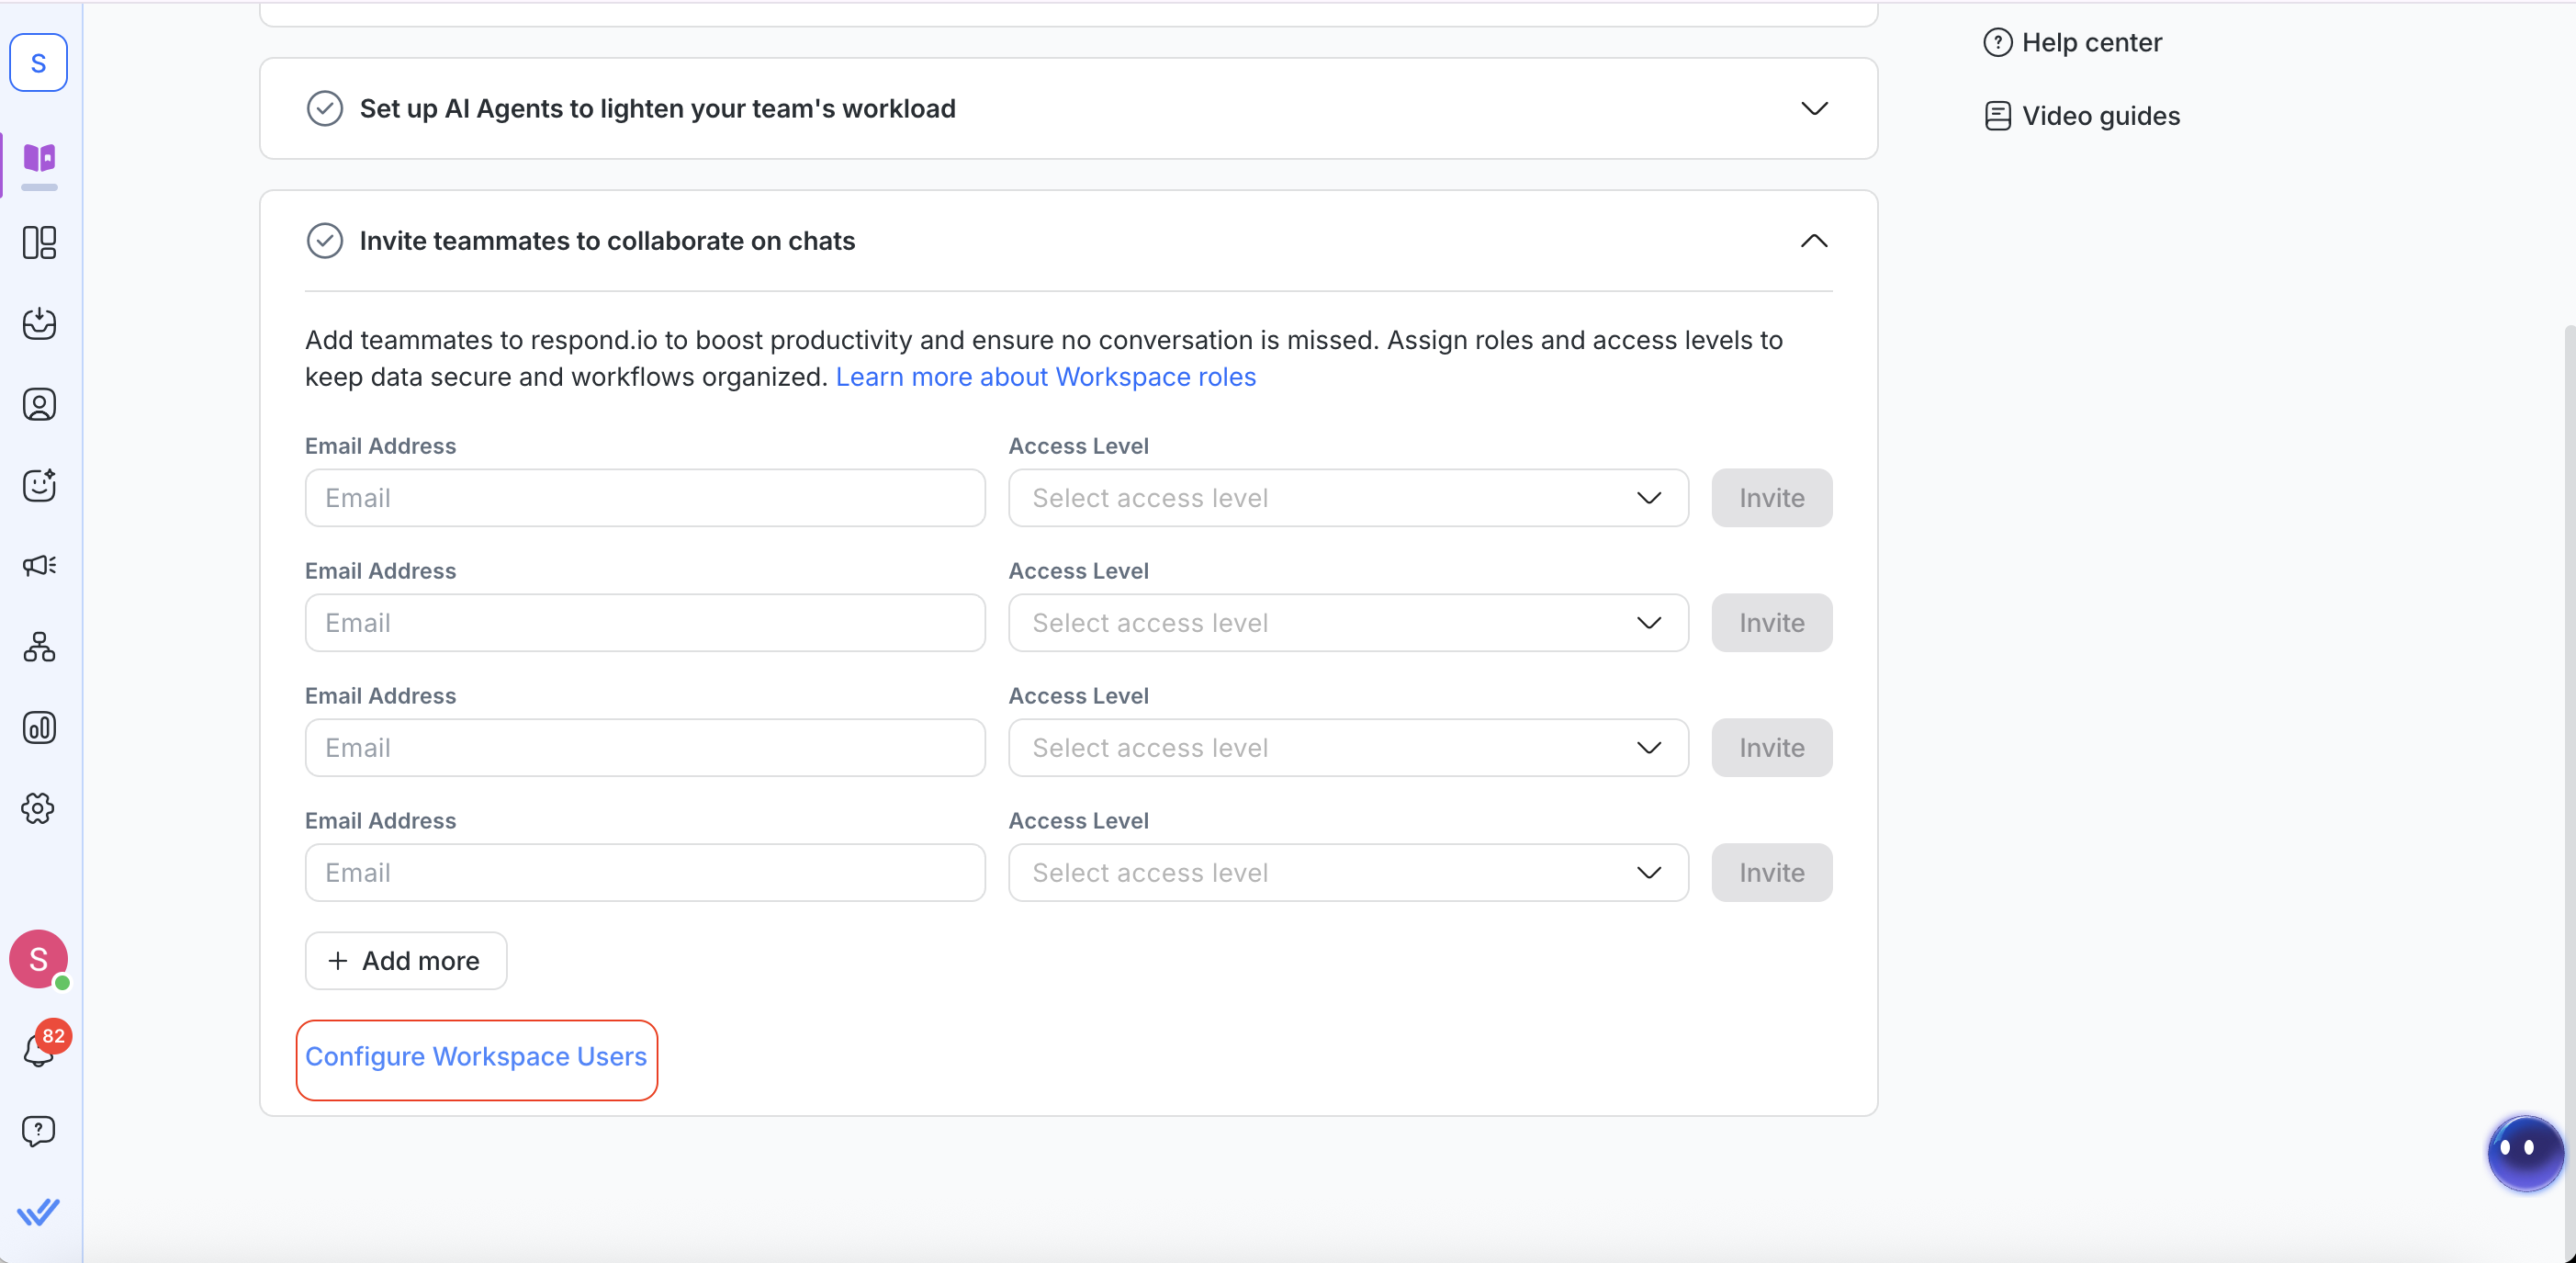Open the Settings gear icon
Viewport: 2576px width, 1263px height.
click(39, 808)
